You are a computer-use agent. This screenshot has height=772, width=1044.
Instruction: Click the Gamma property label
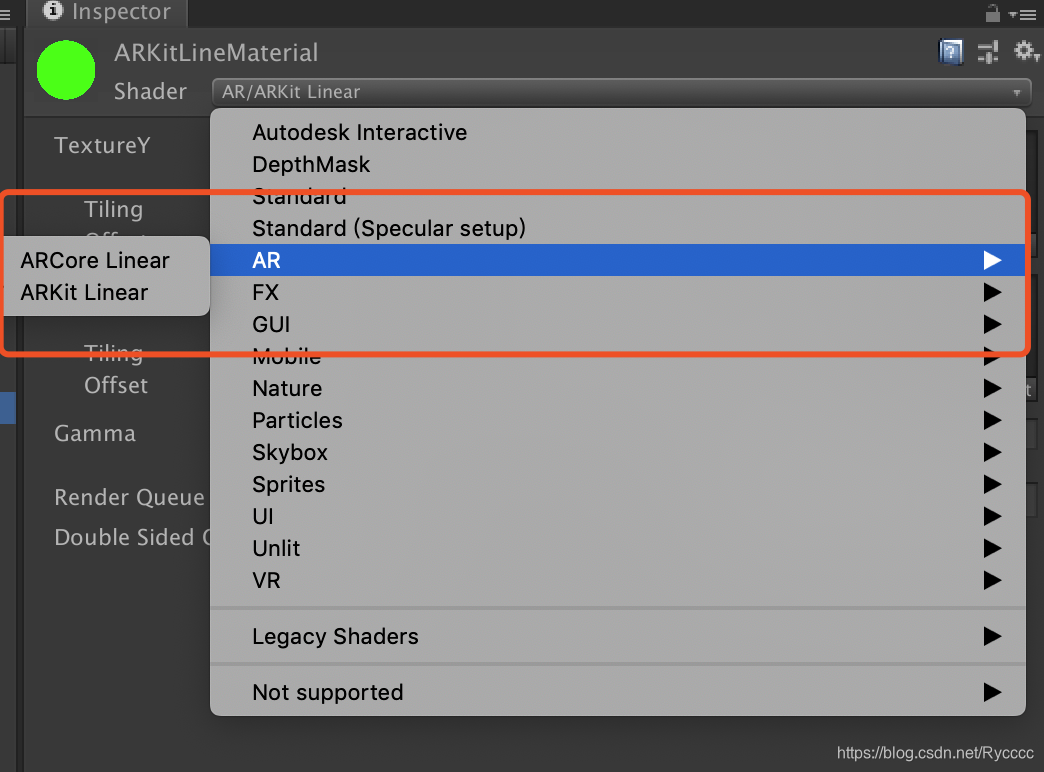pos(95,433)
